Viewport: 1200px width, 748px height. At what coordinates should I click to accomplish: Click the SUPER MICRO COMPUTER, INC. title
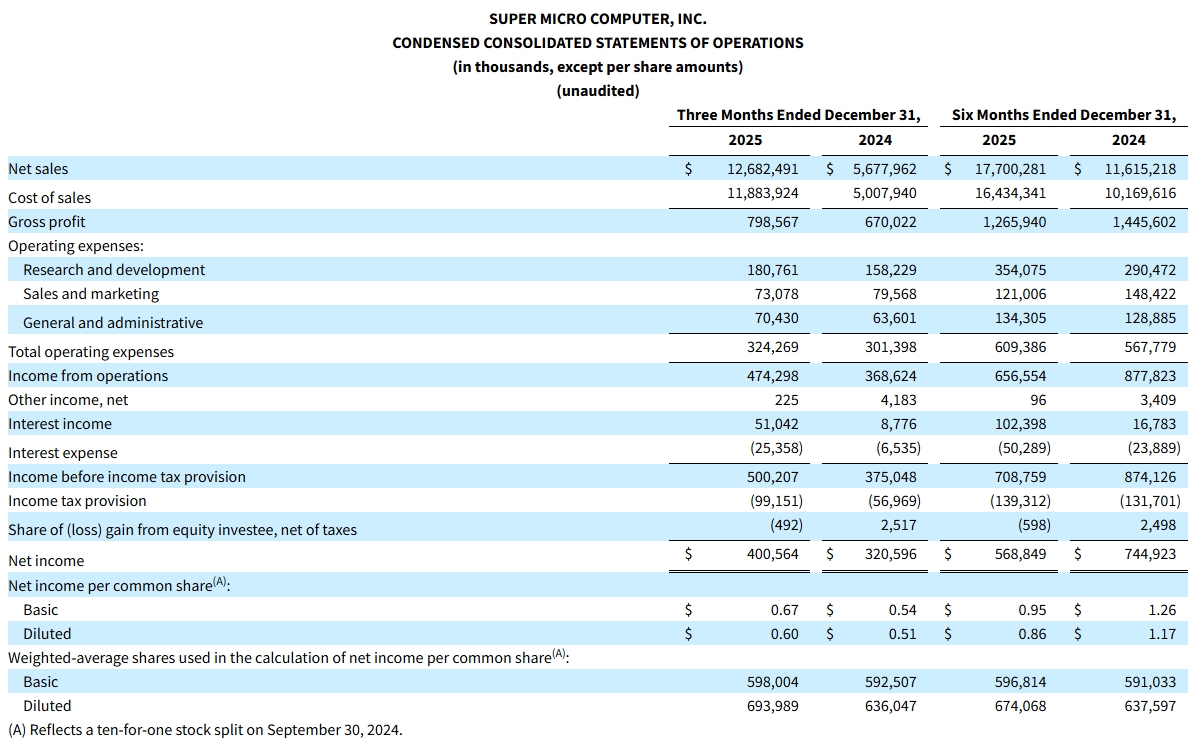[x=597, y=18]
